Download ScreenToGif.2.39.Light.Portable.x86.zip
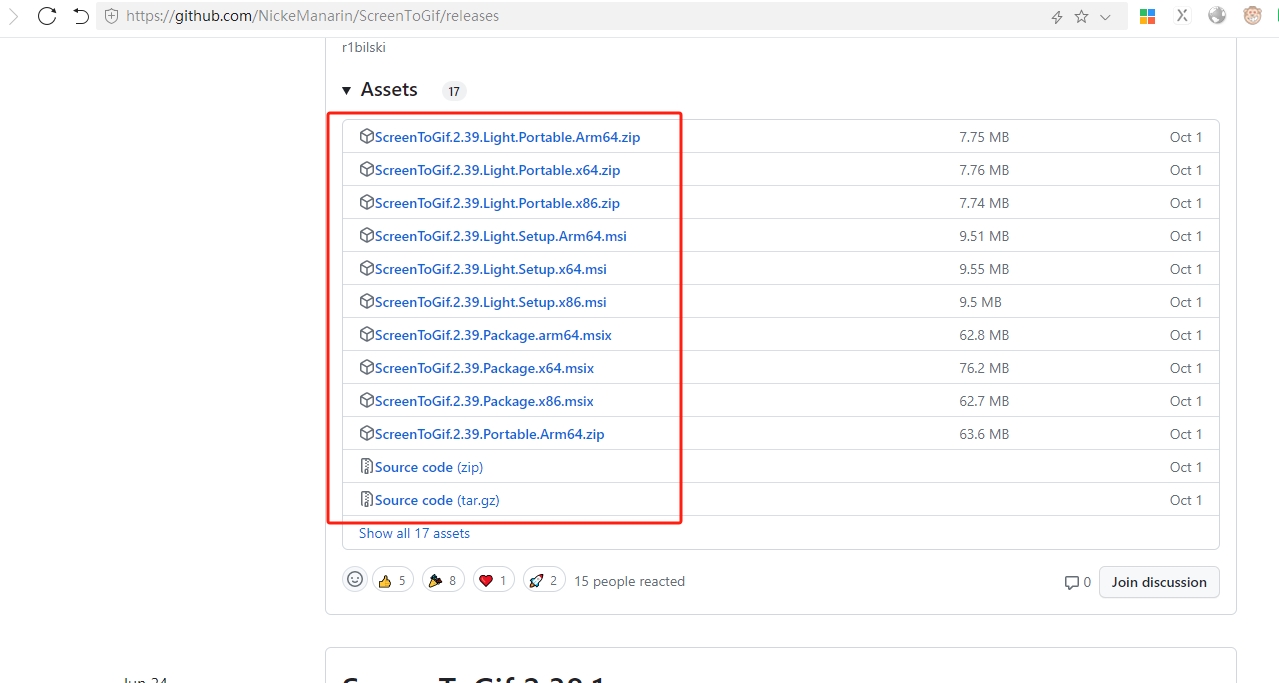This screenshot has height=683, width=1279. pos(497,203)
